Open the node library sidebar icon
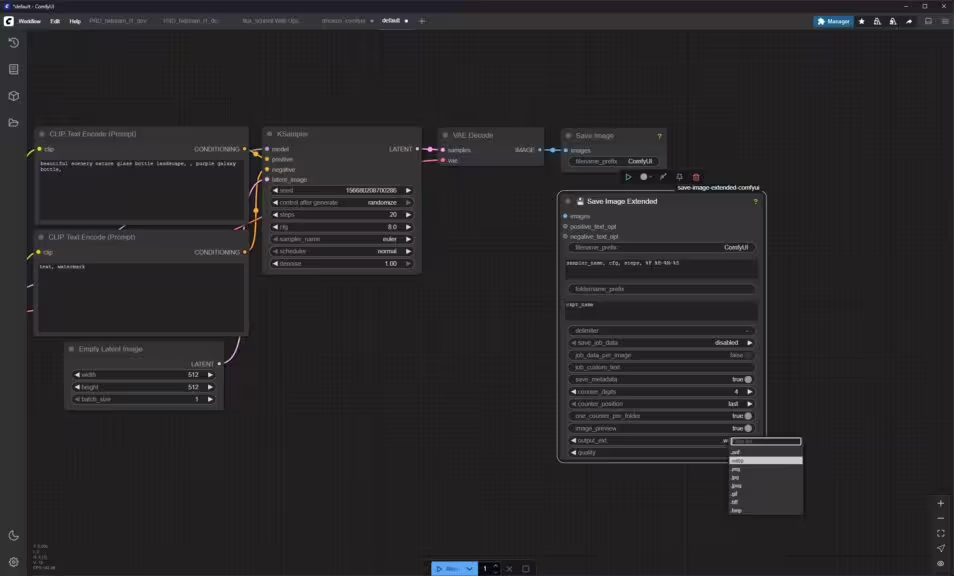The image size is (954, 576). point(13,69)
